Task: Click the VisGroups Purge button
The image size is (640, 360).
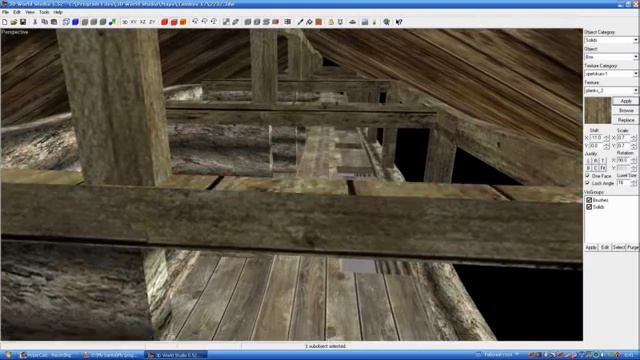Action: coord(632,247)
